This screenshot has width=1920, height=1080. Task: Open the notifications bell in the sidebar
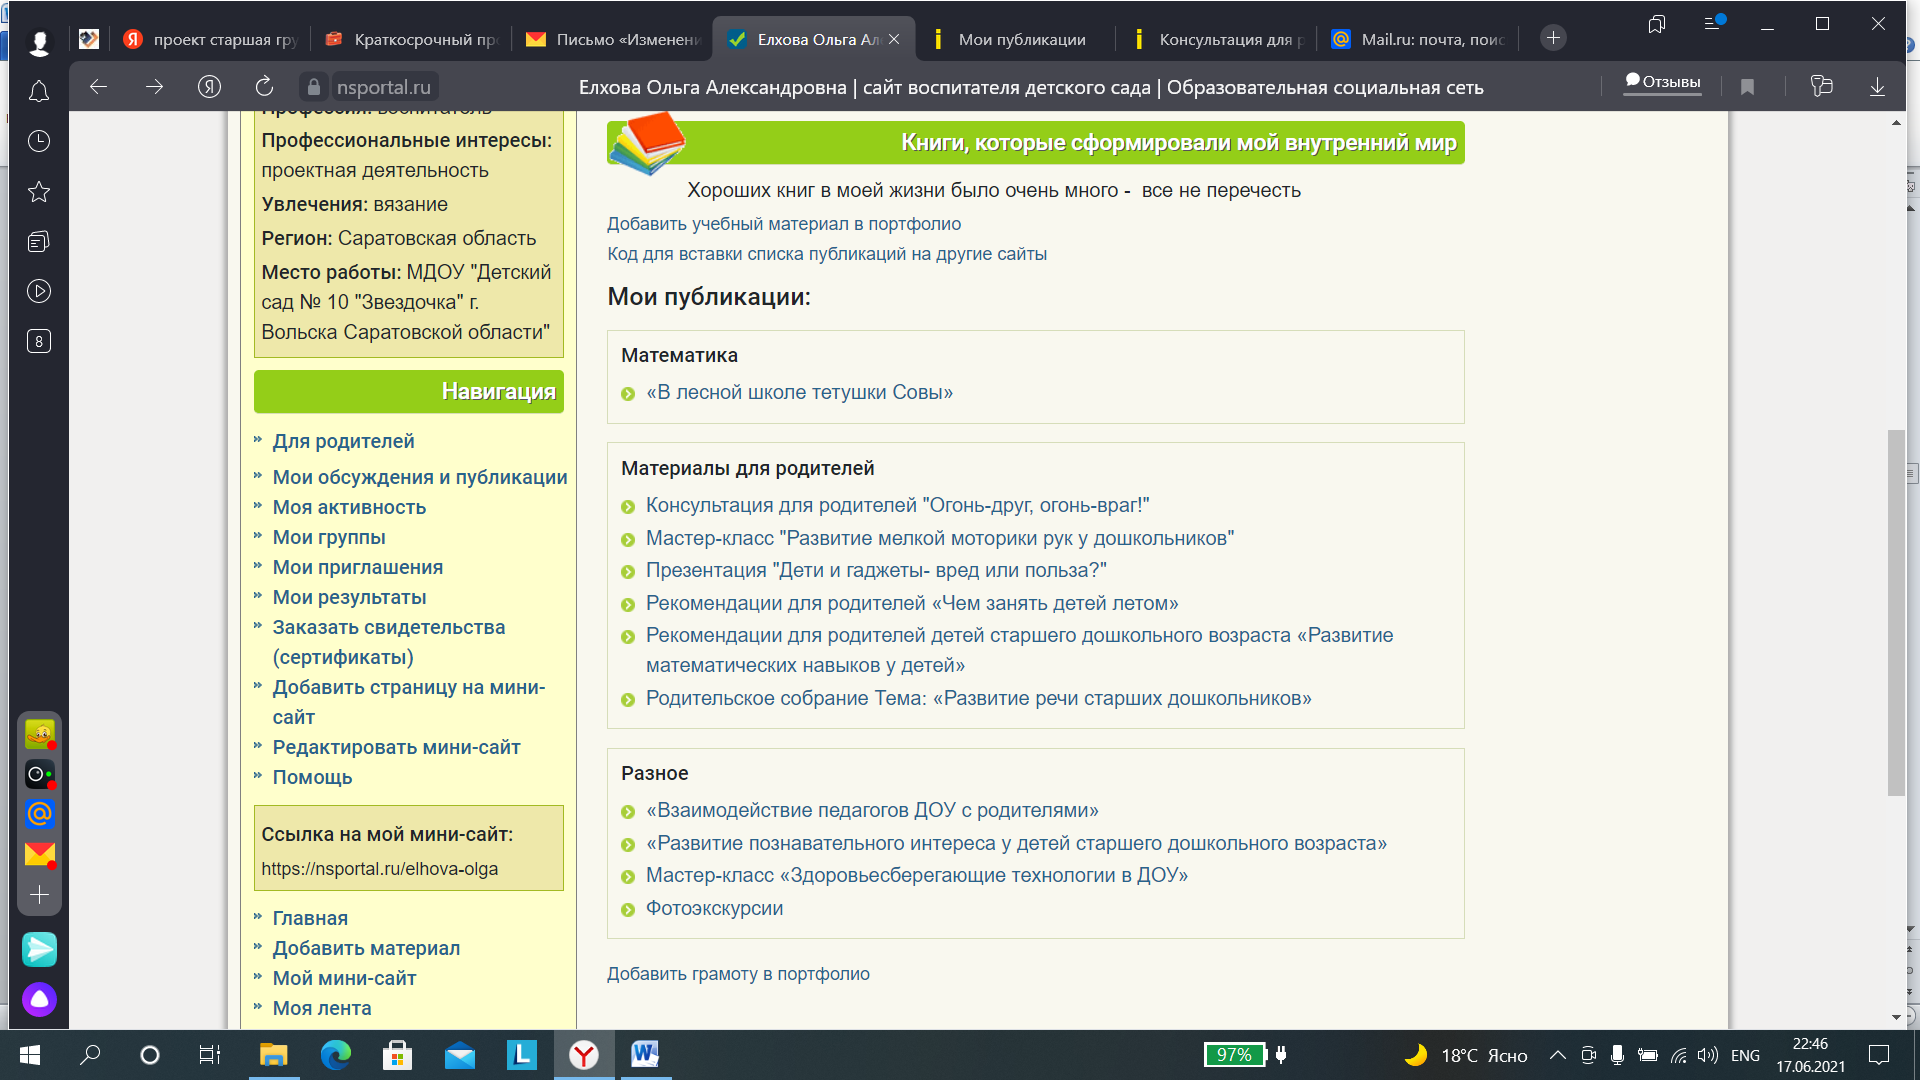39,92
